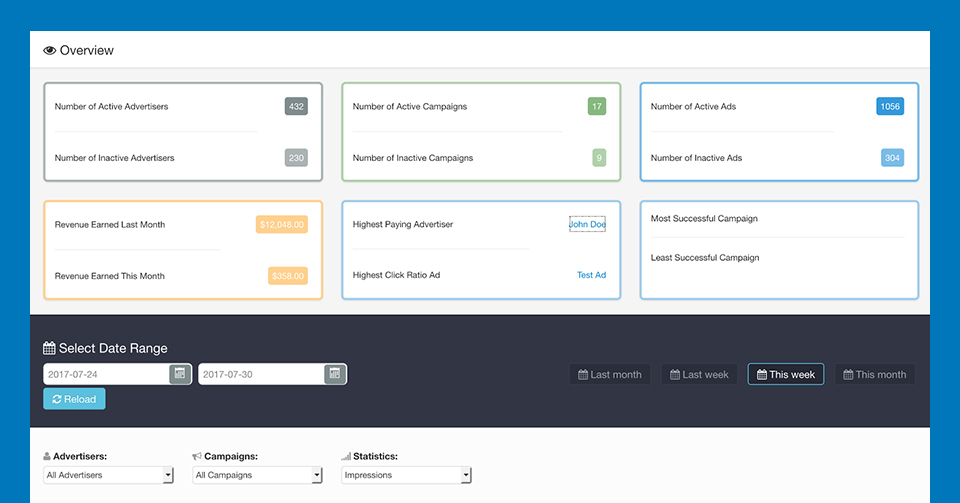Select the This week range button
The width and height of the screenshot is (960, 503).
point(786,374)
